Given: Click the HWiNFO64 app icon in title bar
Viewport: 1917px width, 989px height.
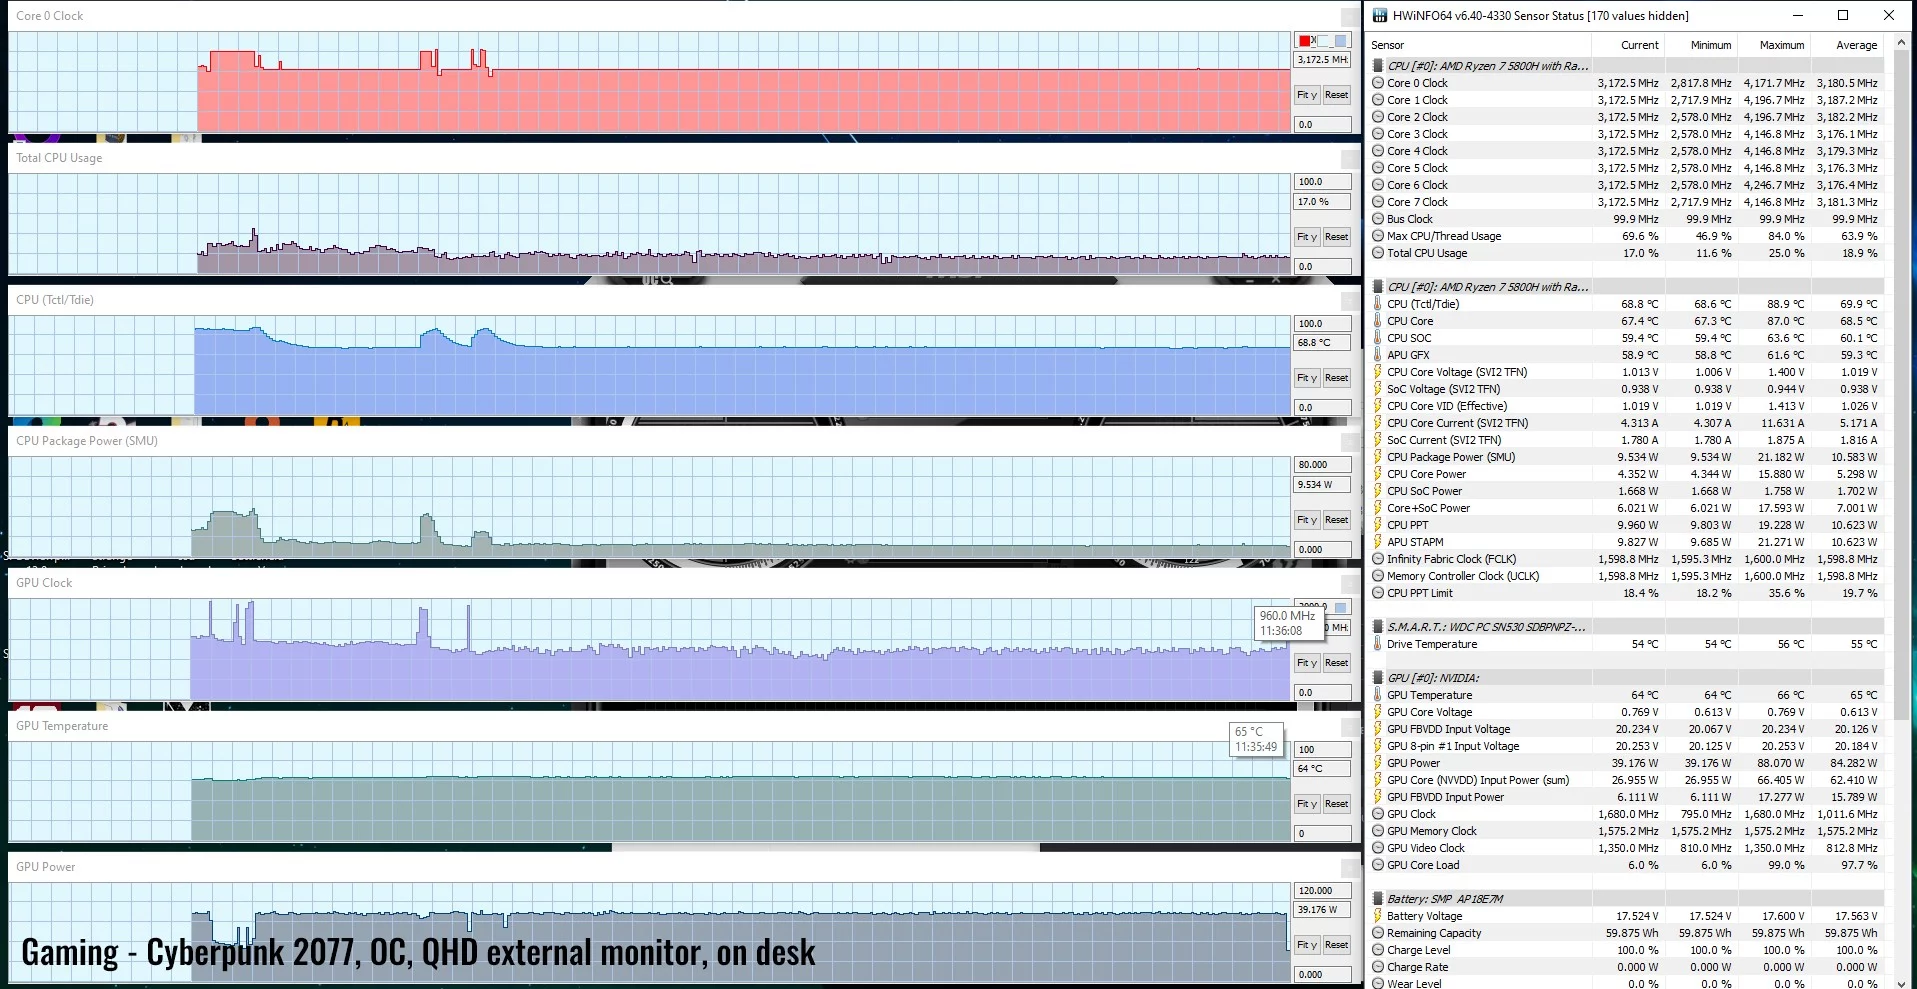Looking at the screenshot, I should 1380,15.
